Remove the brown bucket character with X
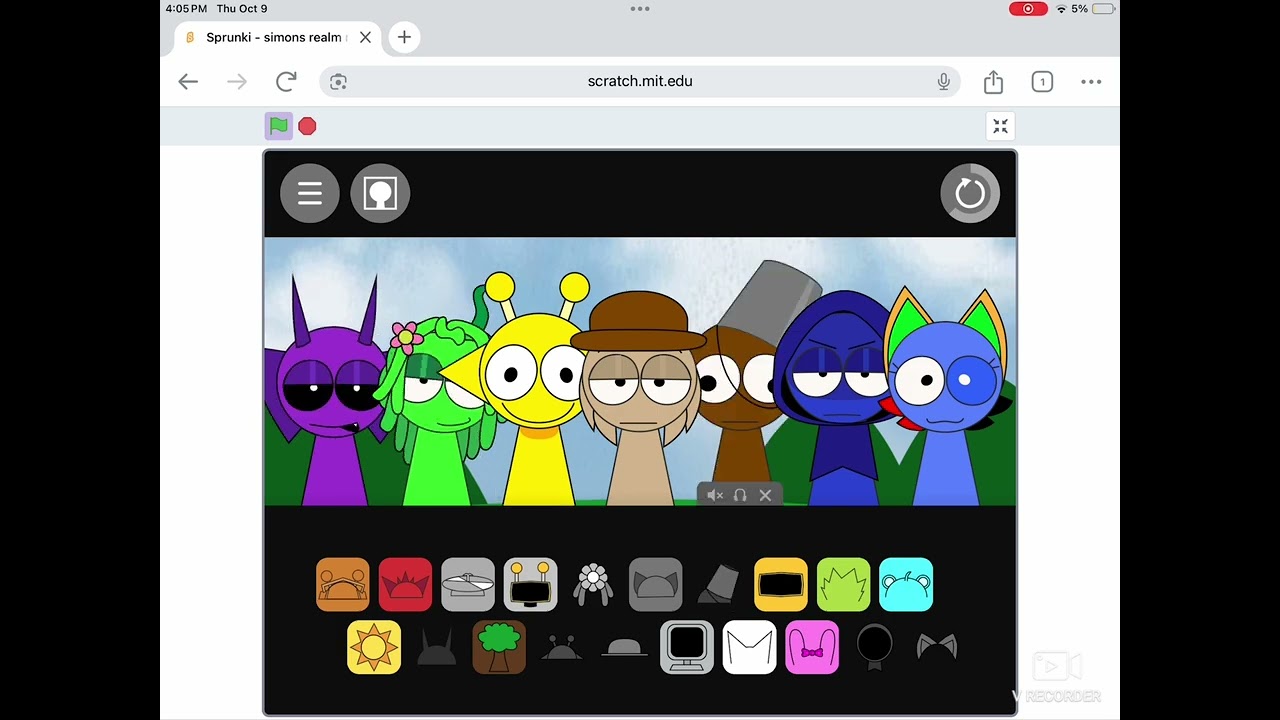1280x720 pixels. pos(766,495)
